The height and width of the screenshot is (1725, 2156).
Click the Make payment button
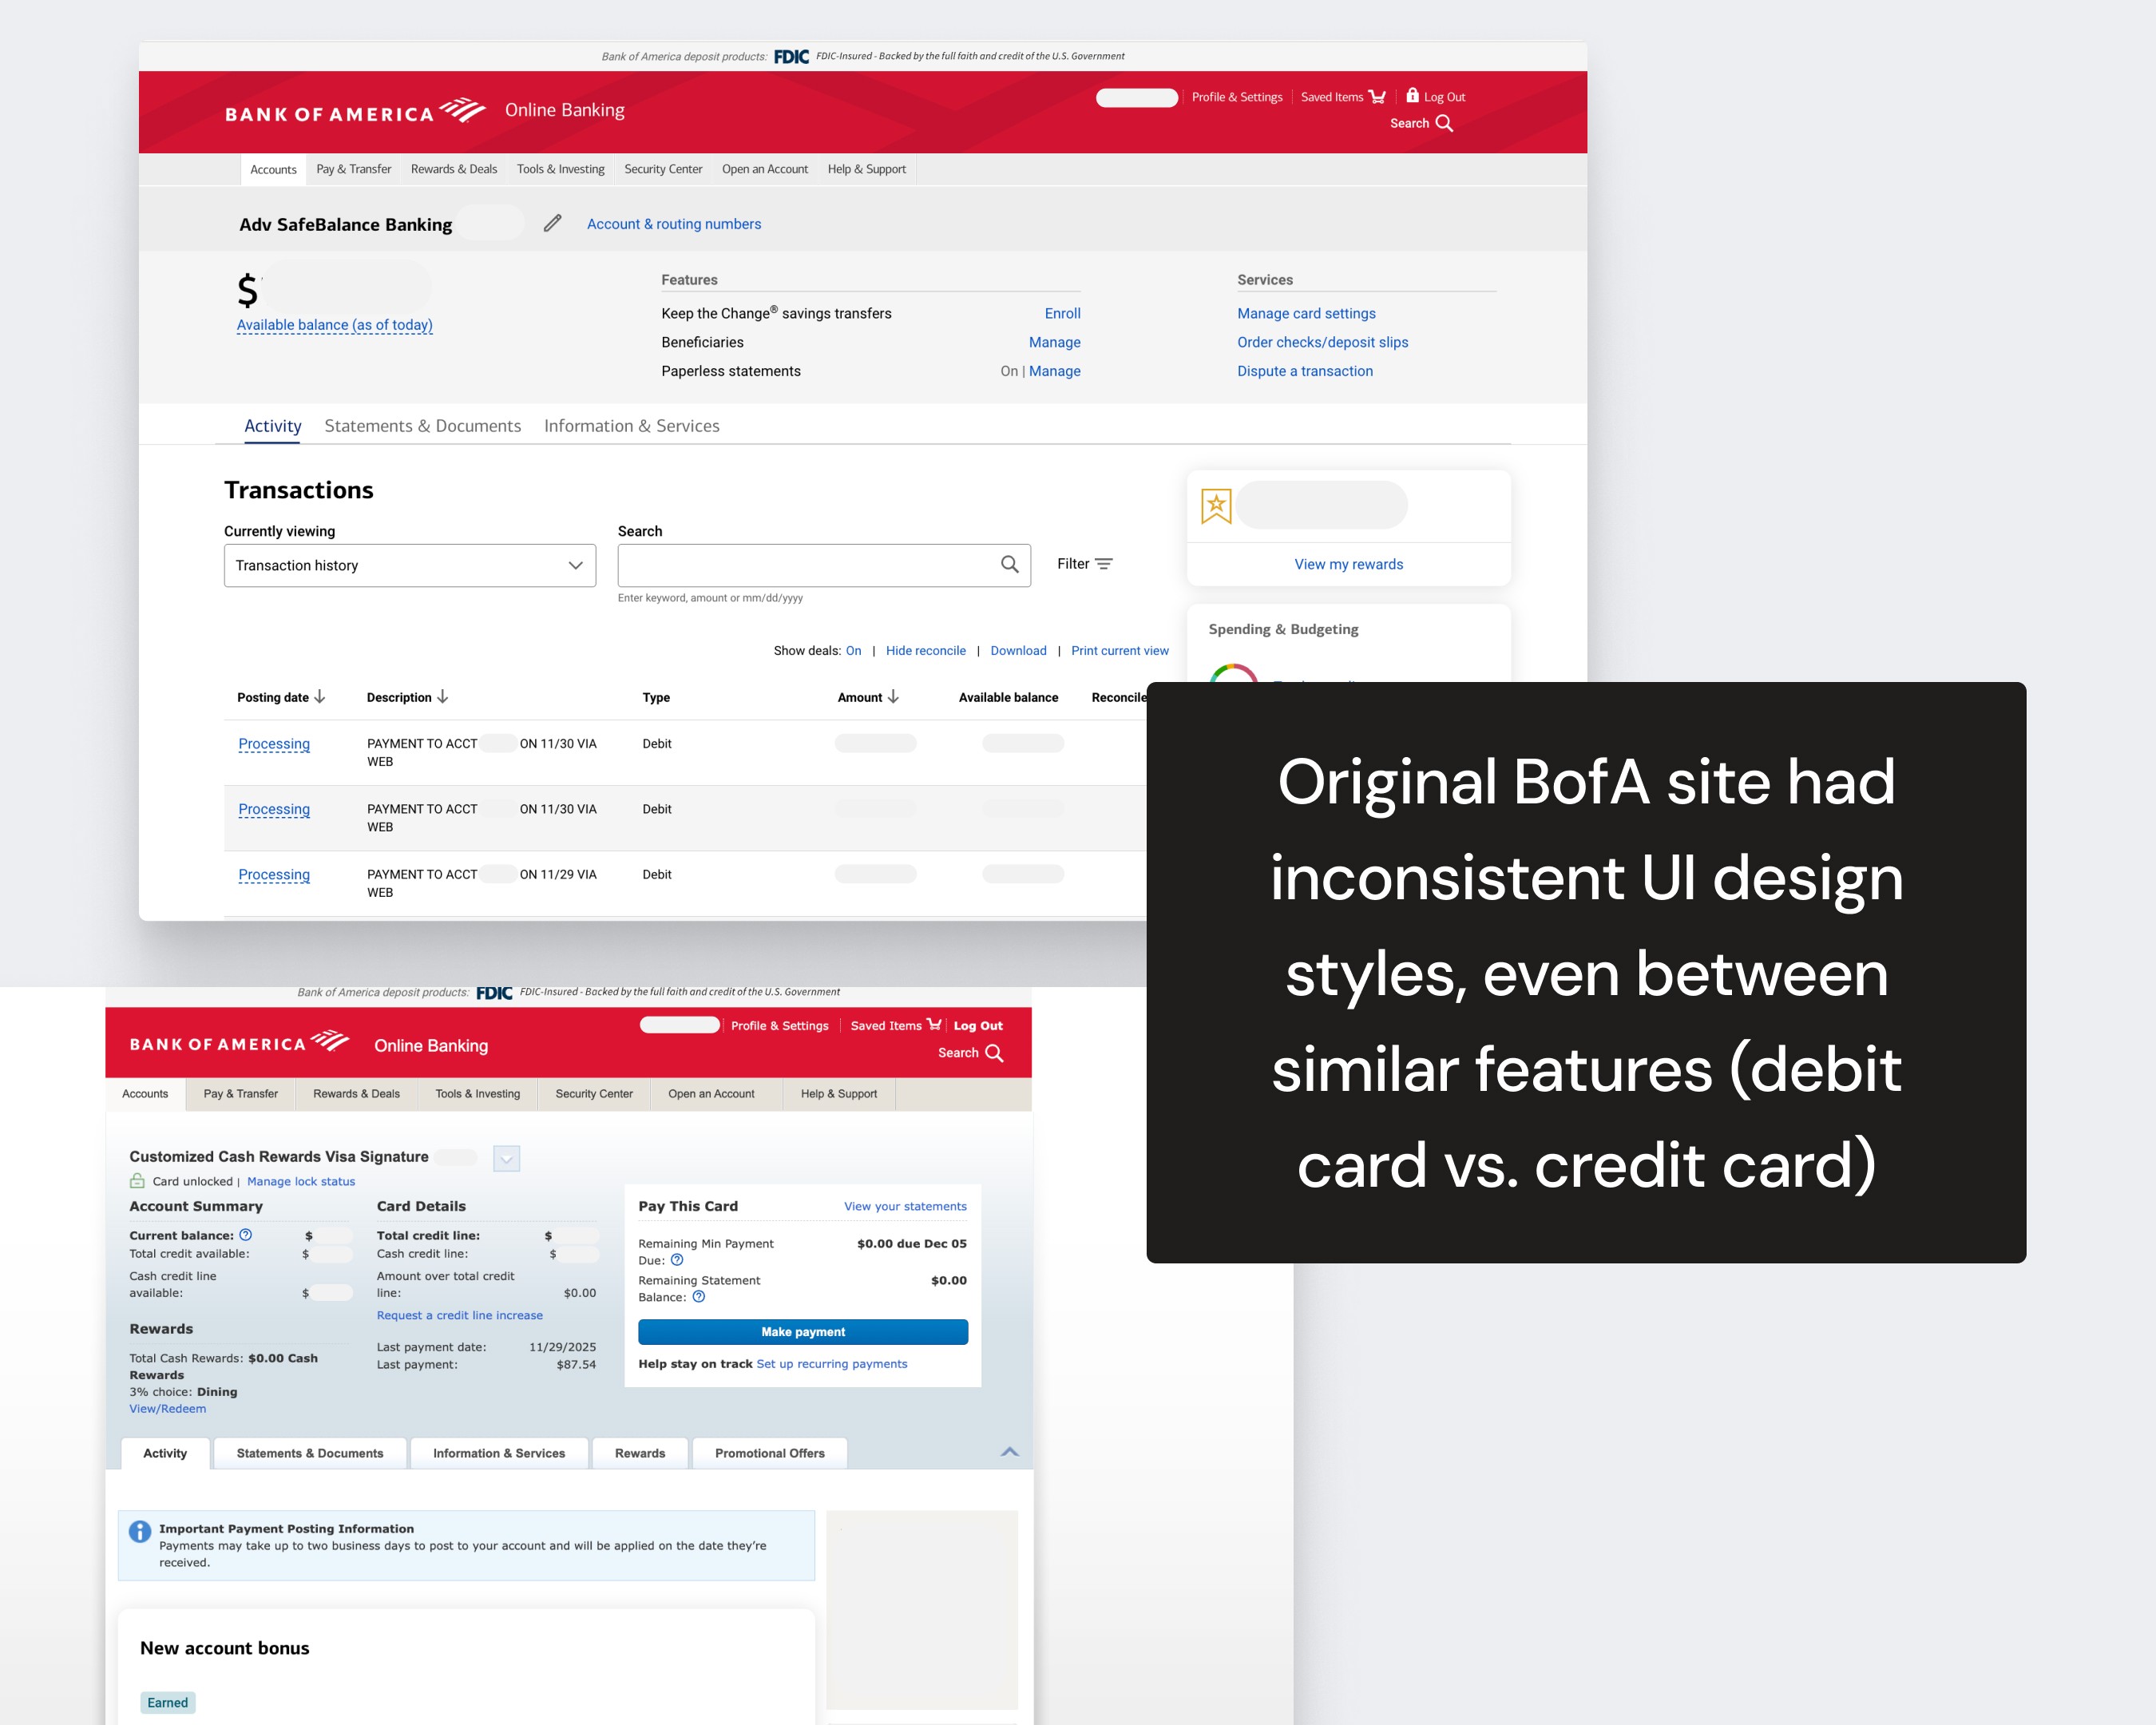point(803,1332)
